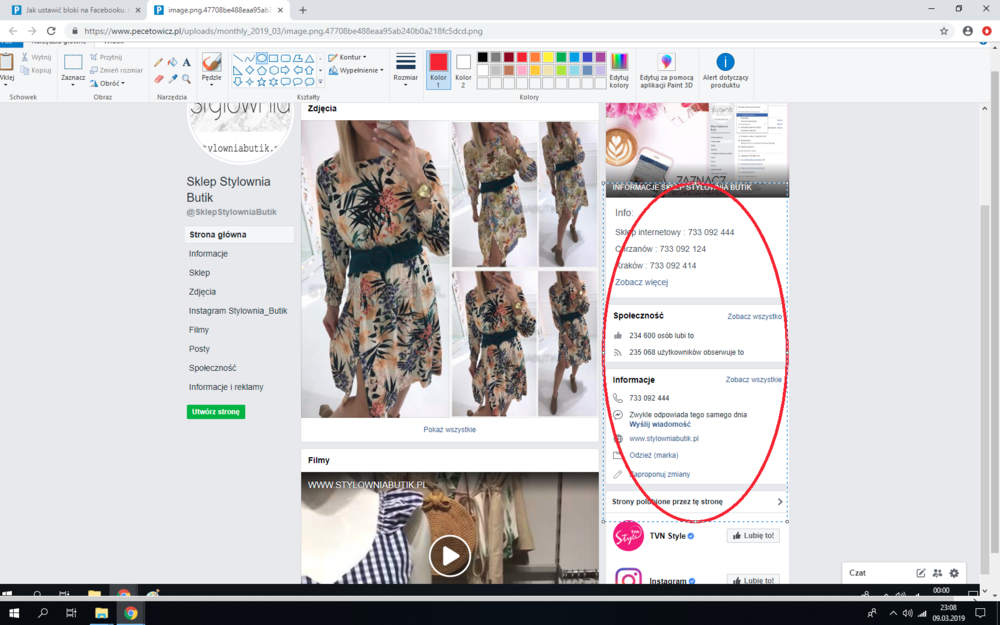1000x625 pixels.
Task: Click Lubię to! next to TVN Style
Action: pyautogui.click(x=752, y=536)
